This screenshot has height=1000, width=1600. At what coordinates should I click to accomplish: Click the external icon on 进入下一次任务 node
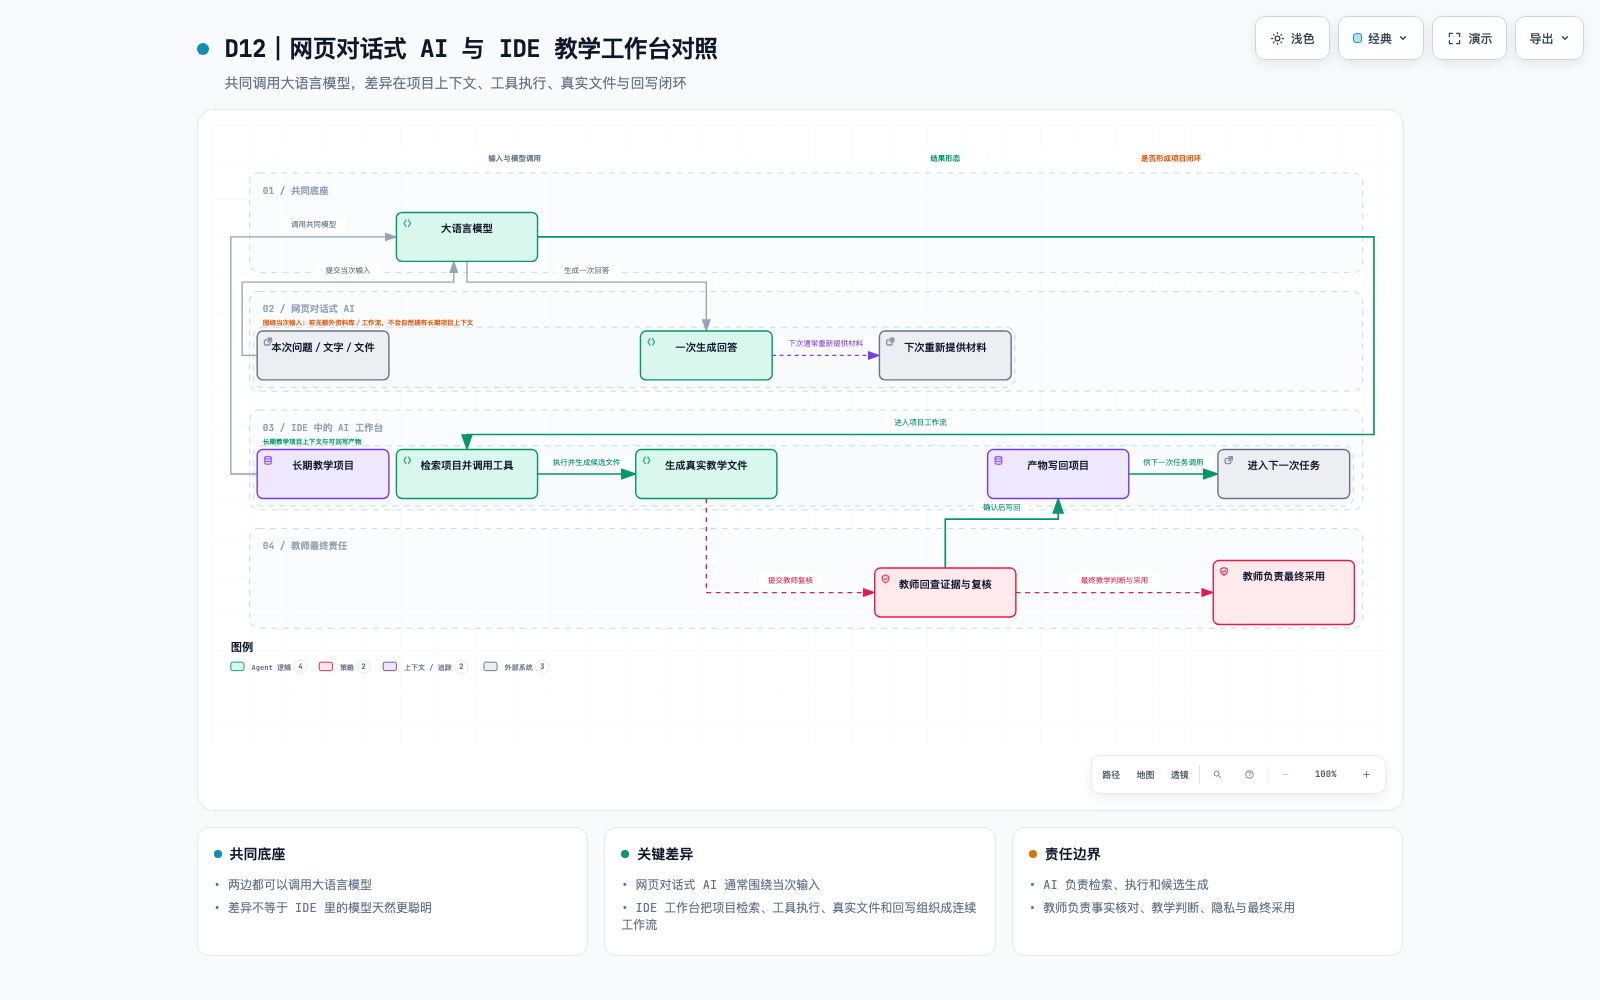[1229, 461]
